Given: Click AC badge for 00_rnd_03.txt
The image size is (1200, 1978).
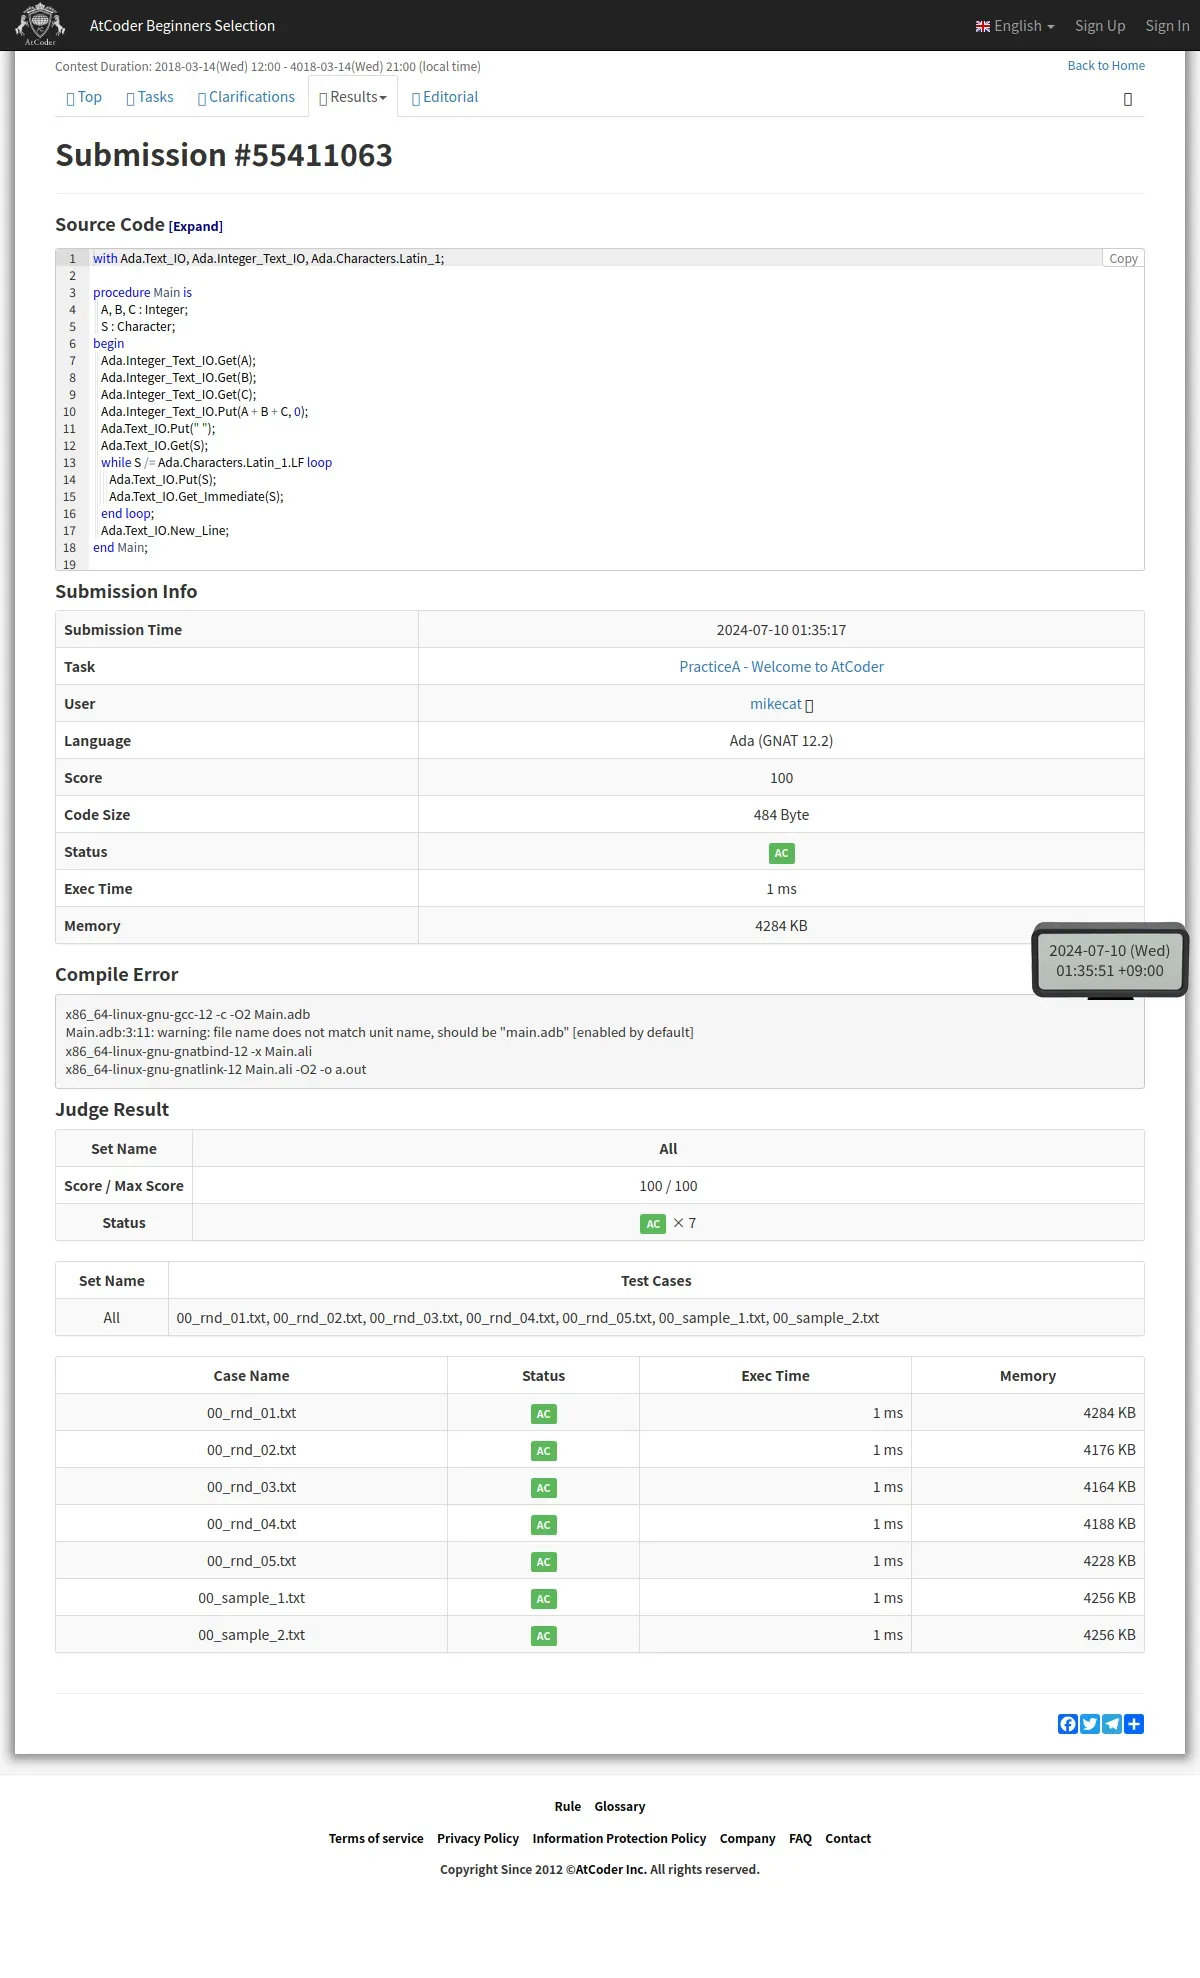Looking at the screenshot, I should pos(543,1488).
